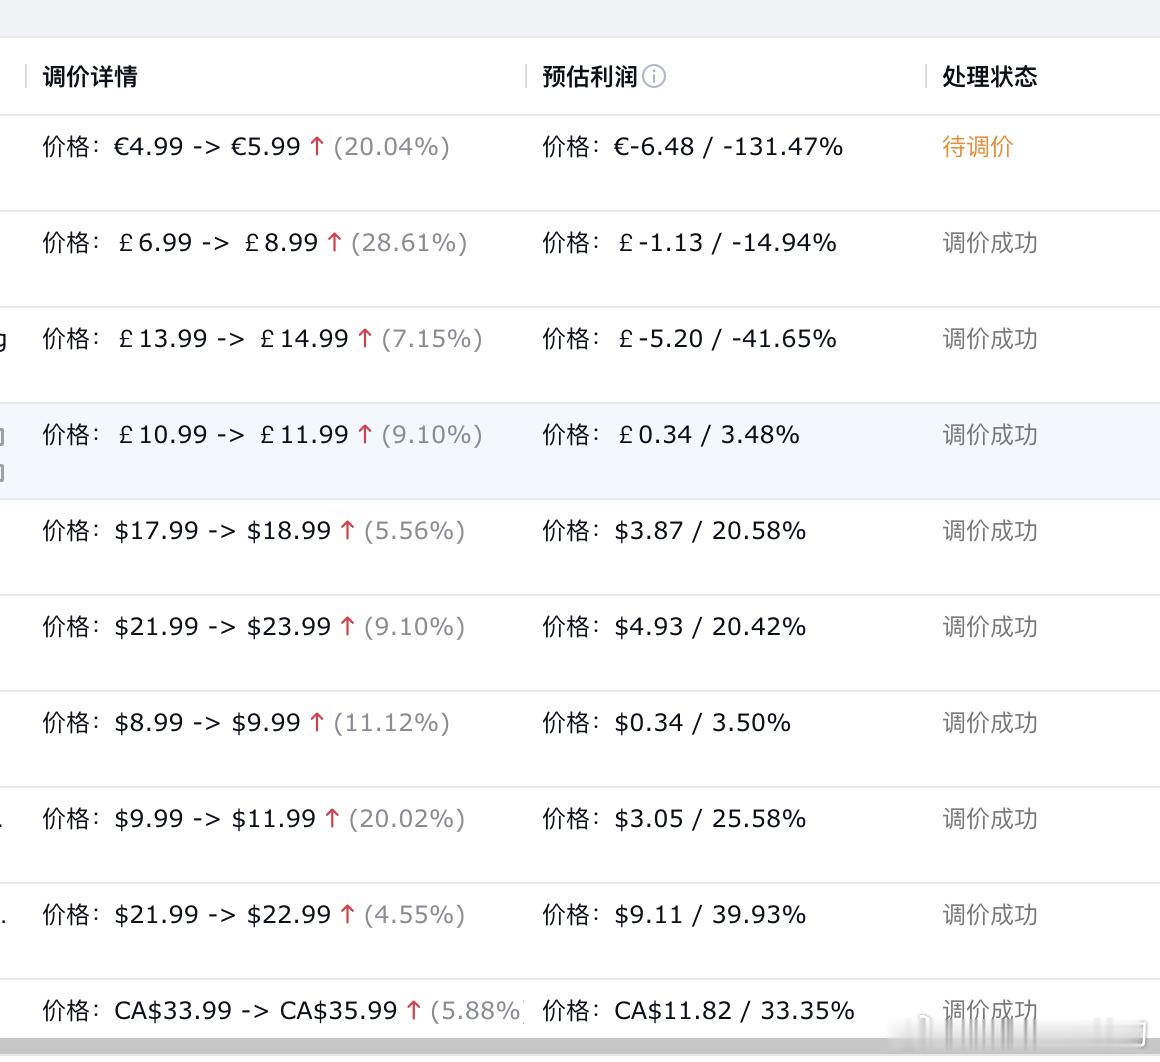Click the info icon next to 预估利润
The image size is (1160, 1062).
pyautogui.click(x=656, y=76)
